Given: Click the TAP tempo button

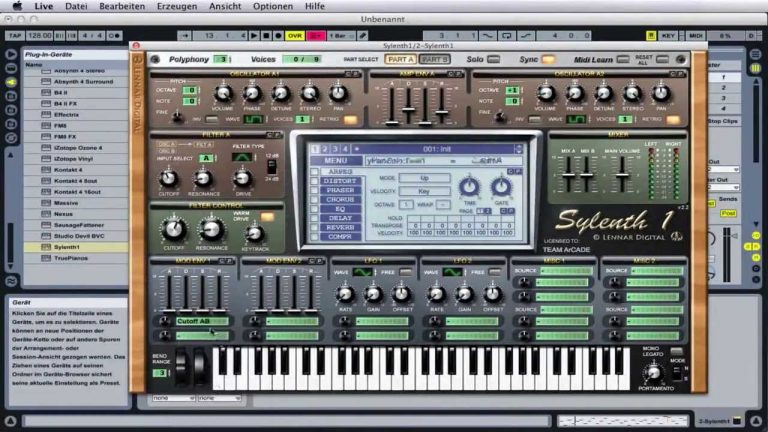Looking at the screenshot, I should 15,36.
